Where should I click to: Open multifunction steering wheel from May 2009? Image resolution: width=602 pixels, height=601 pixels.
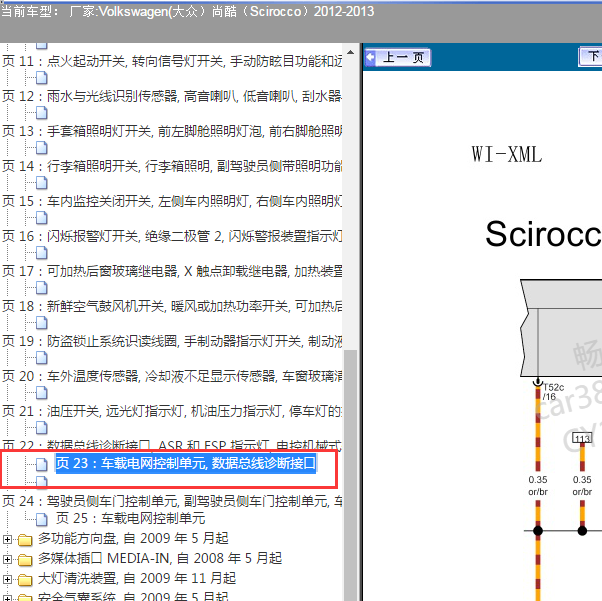[133, 538]
